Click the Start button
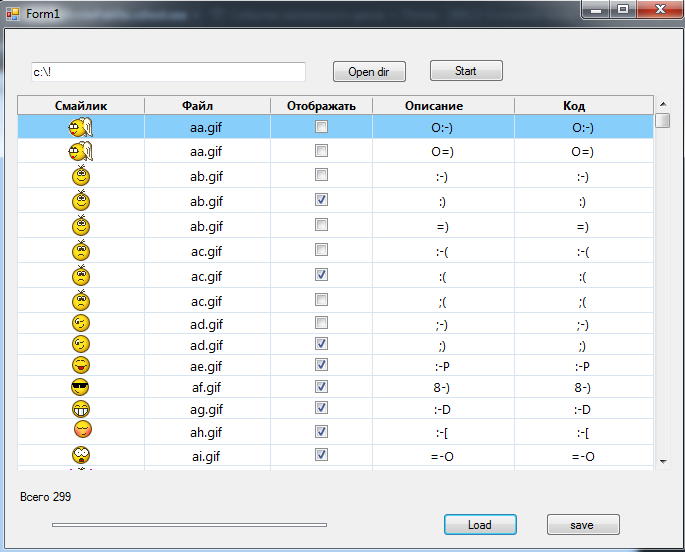The image size is (685, 552). tap(466, 71)
